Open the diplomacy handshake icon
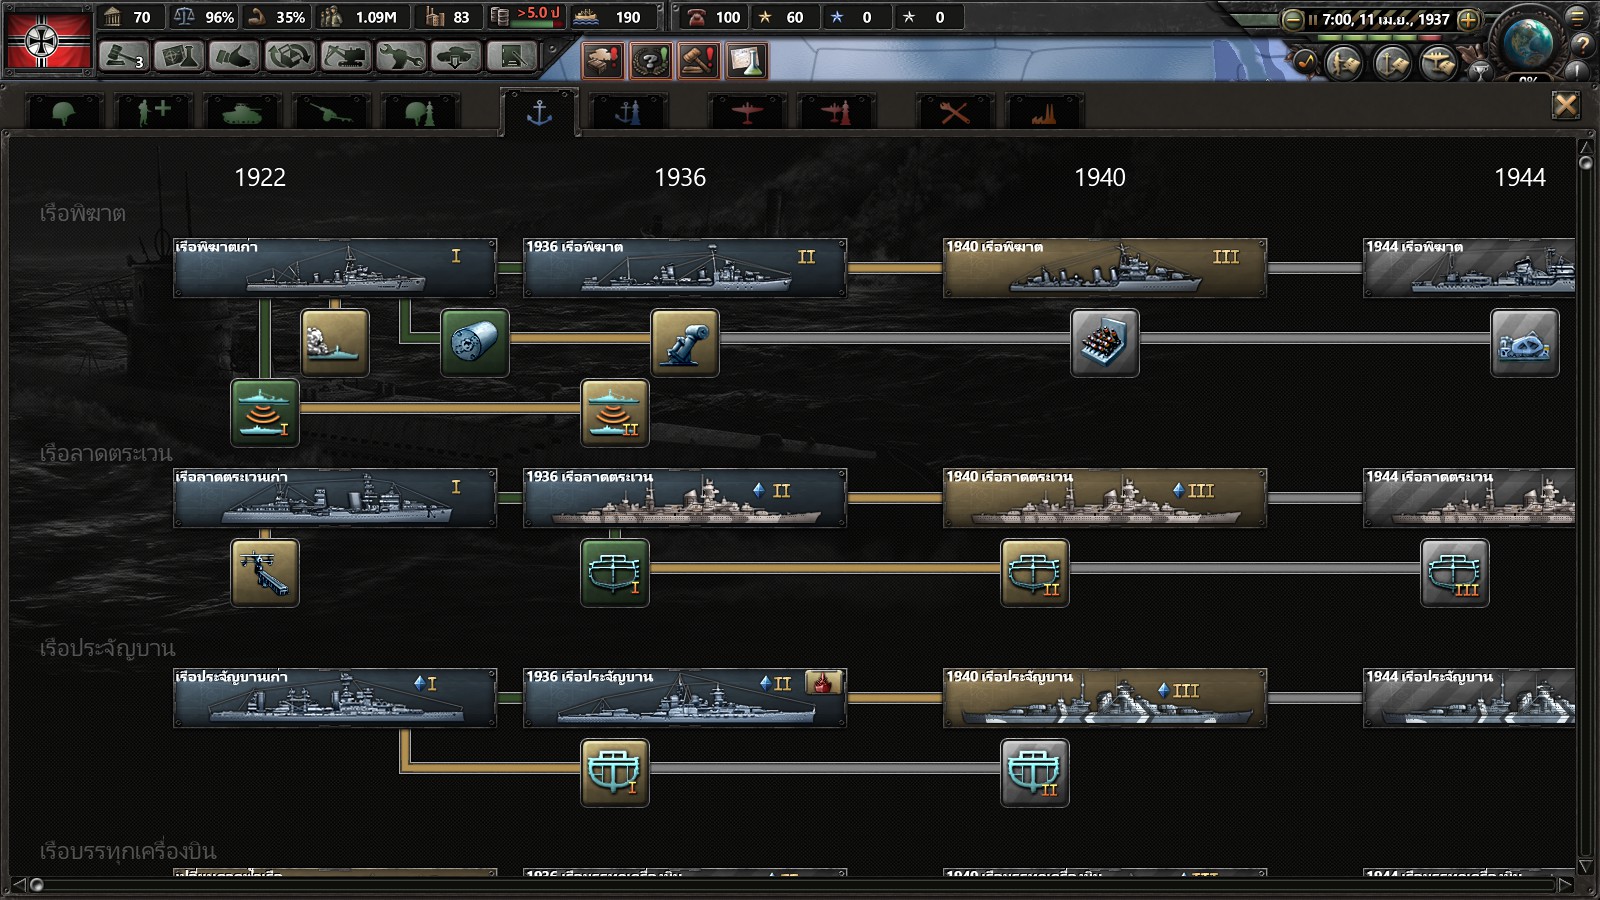This screenshot has height=900, width=1600. pos(235,57)
